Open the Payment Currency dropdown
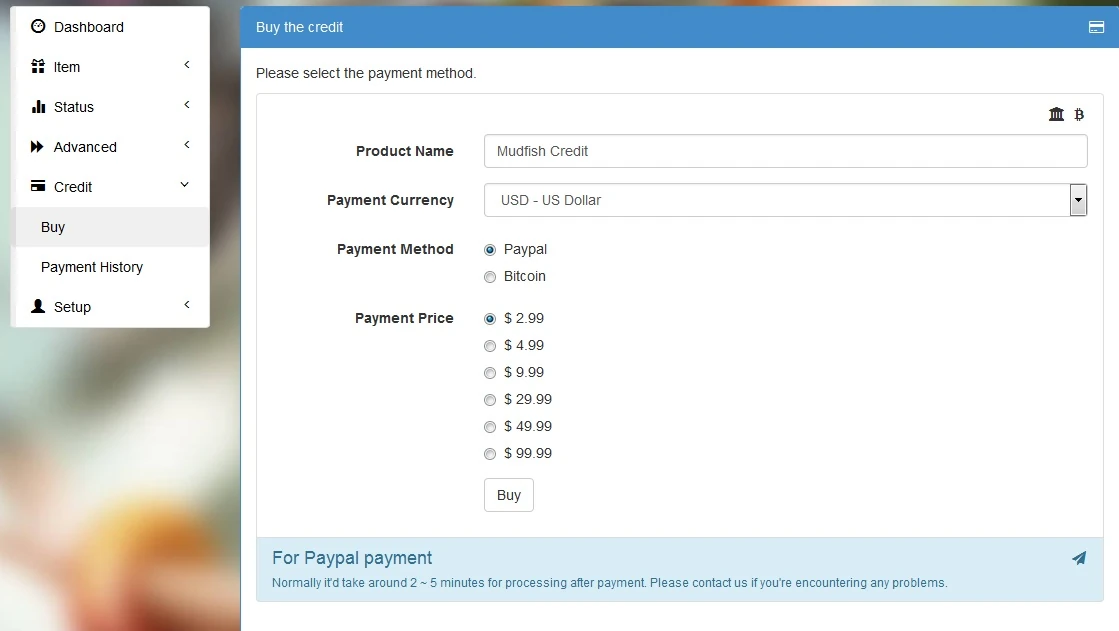 click(x=1078, y=200)
